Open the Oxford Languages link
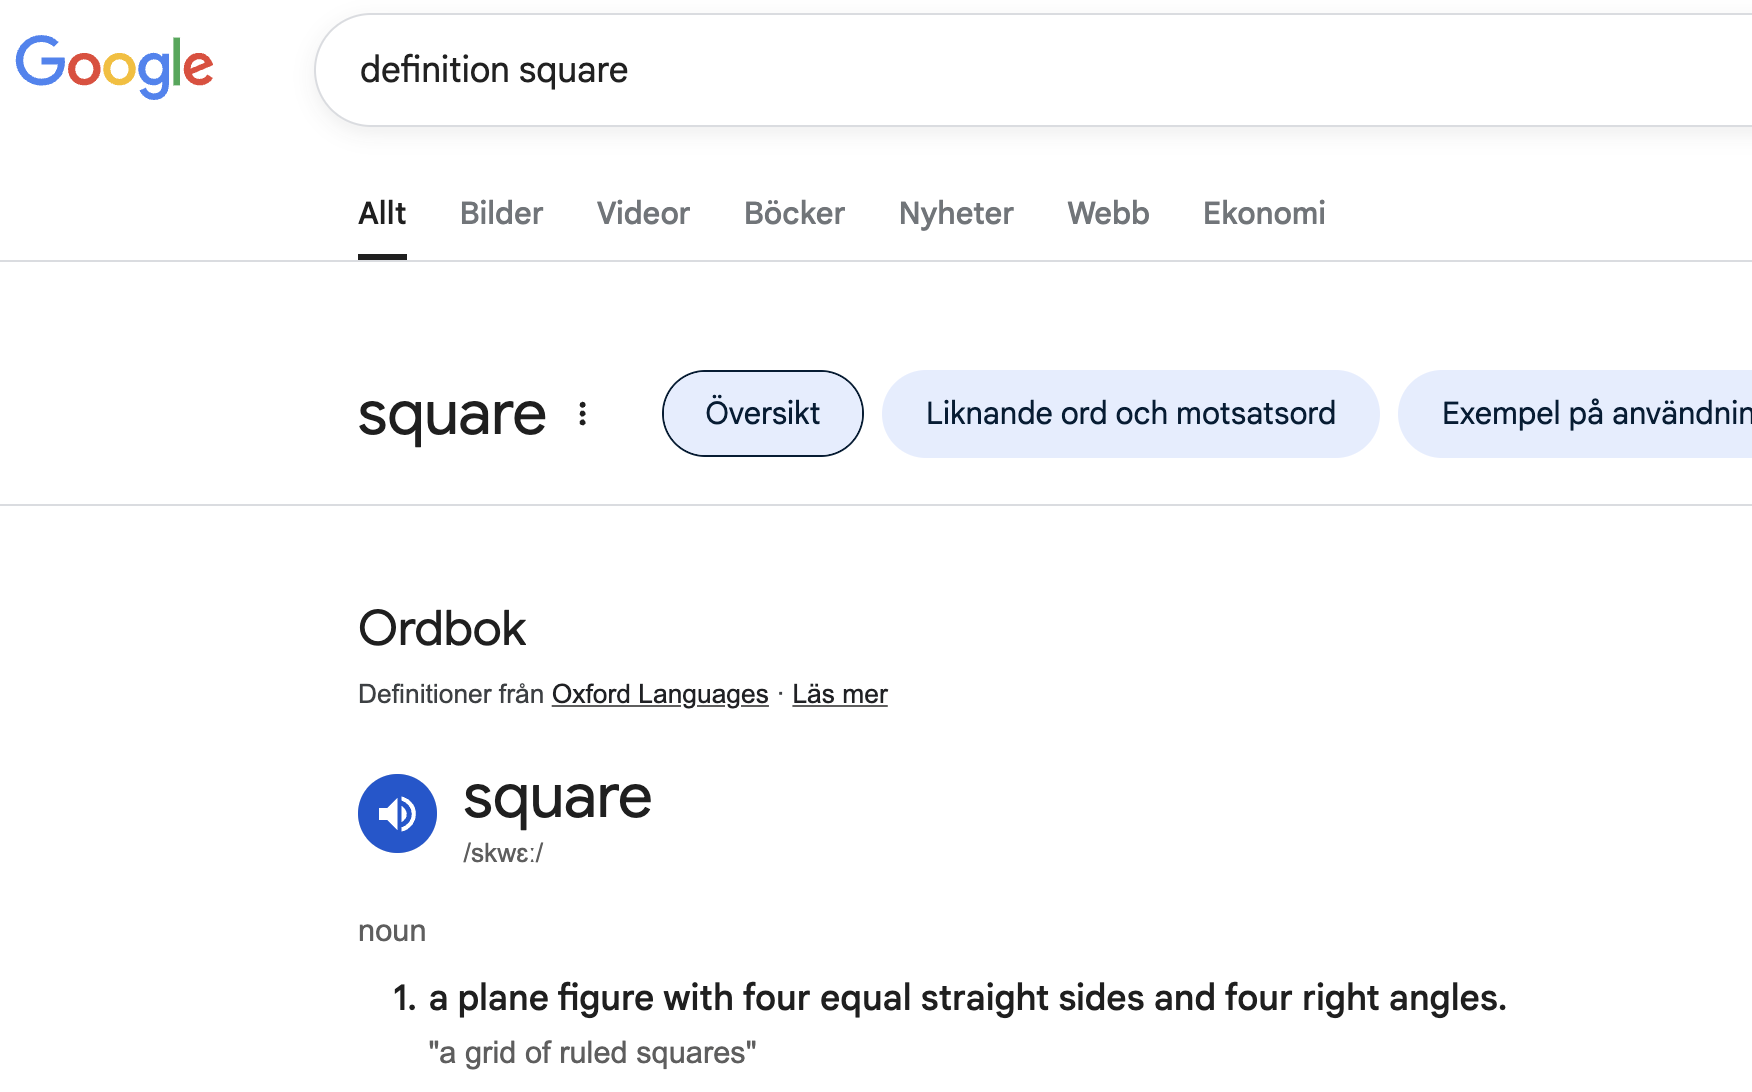 [660, 694]
